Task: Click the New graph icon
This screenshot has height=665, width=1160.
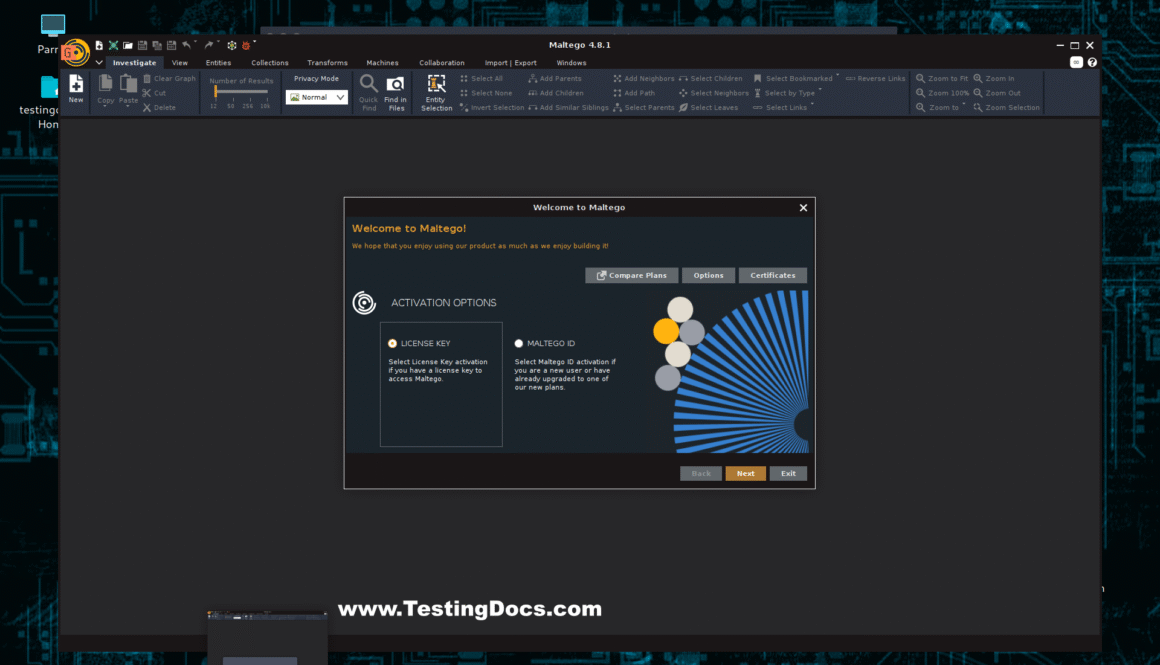Action: tap(76, 88)
